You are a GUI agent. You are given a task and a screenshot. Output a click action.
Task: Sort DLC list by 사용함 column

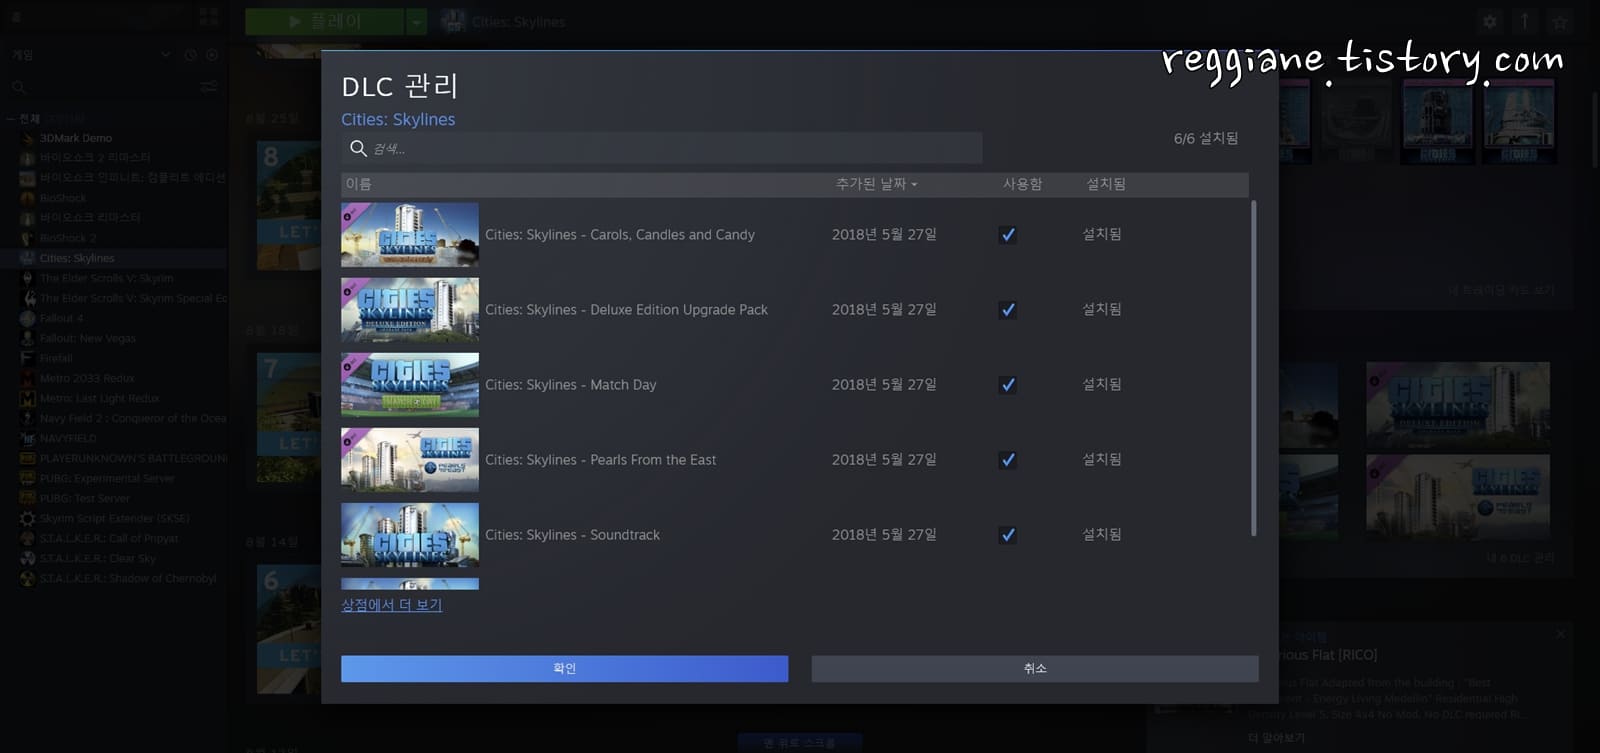[x=1022, y=184]
